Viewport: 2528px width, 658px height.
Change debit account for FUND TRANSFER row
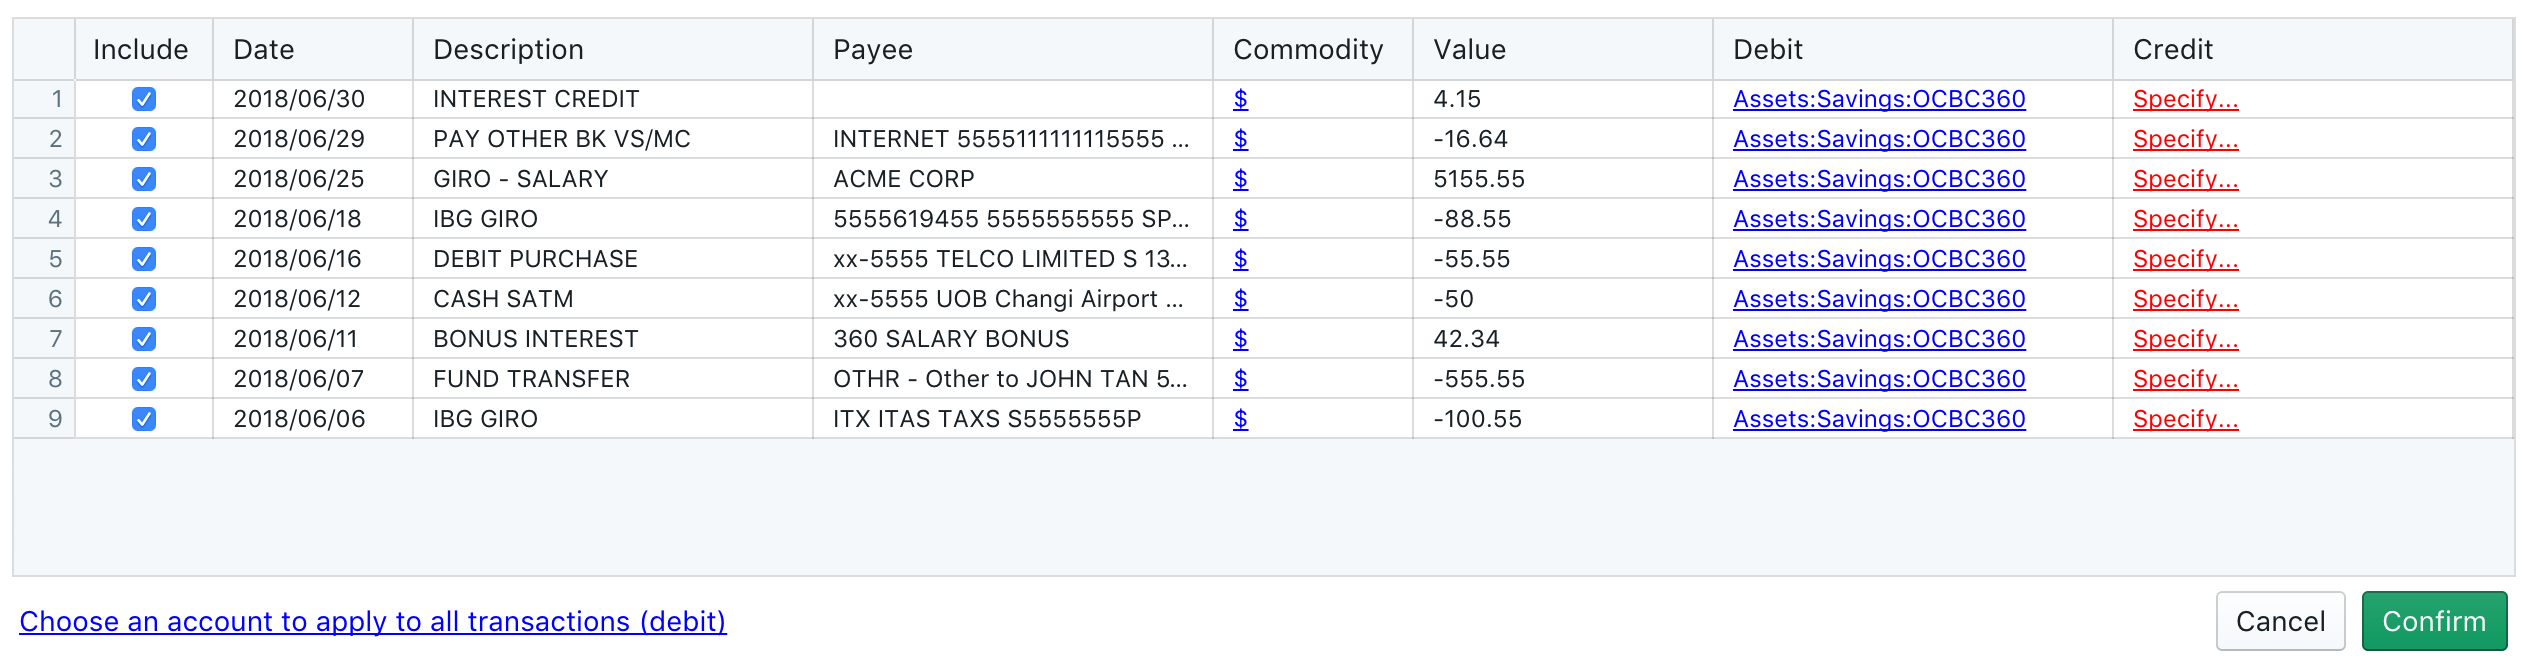[x=1878, y=379]
